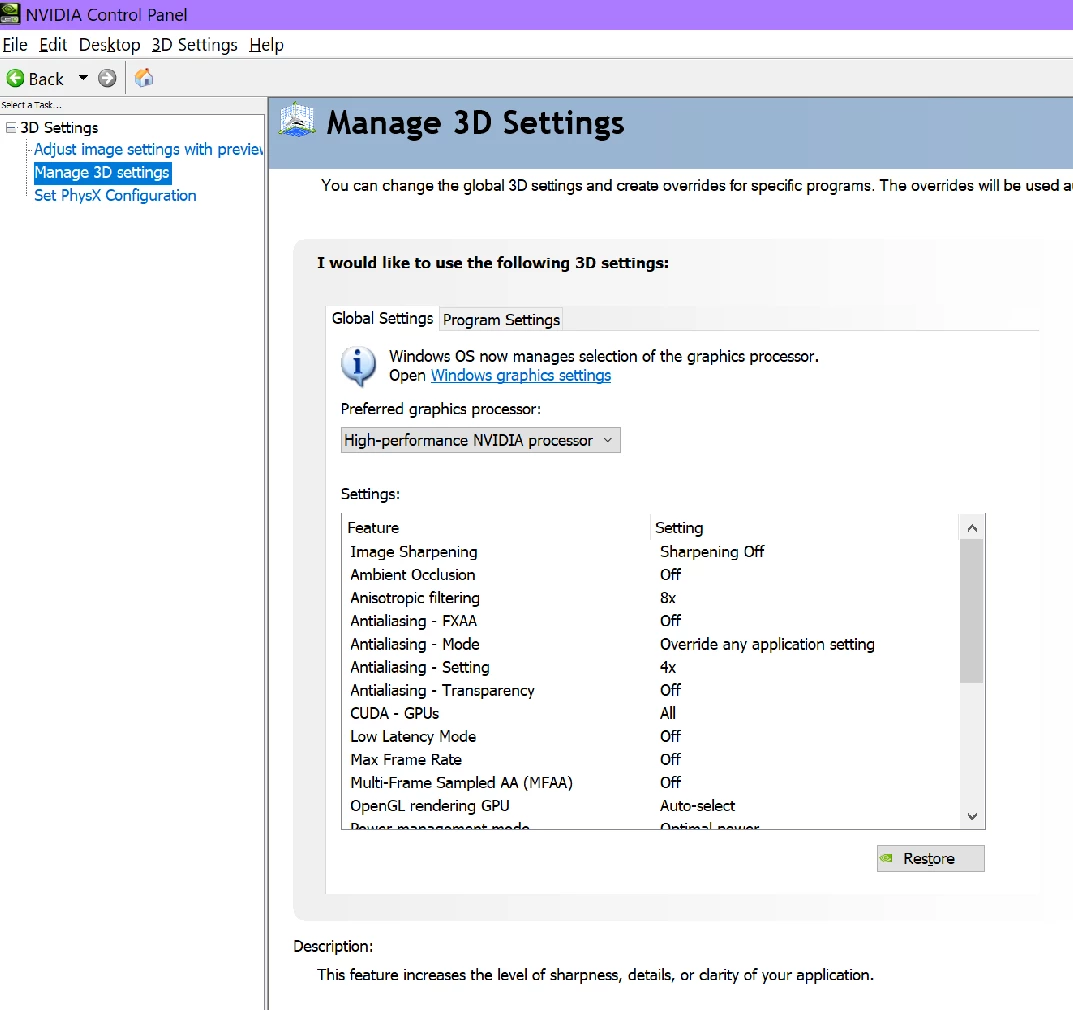This screenshot has width=1073, height=1010.
Task: Select the Antialiasing - Transparency row
Action: (x=650, y=690)
